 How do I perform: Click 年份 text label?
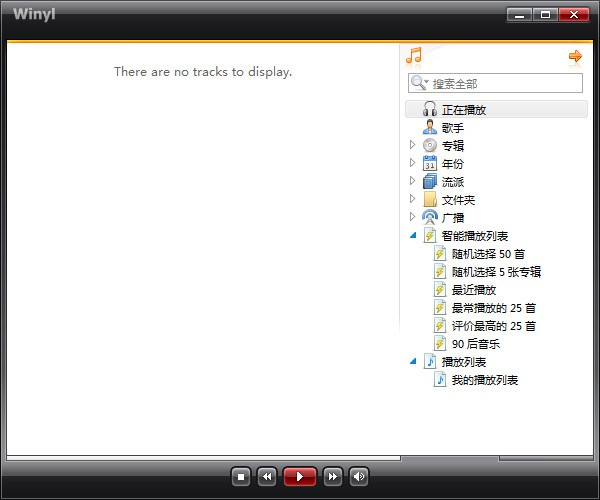pos(453,164)
